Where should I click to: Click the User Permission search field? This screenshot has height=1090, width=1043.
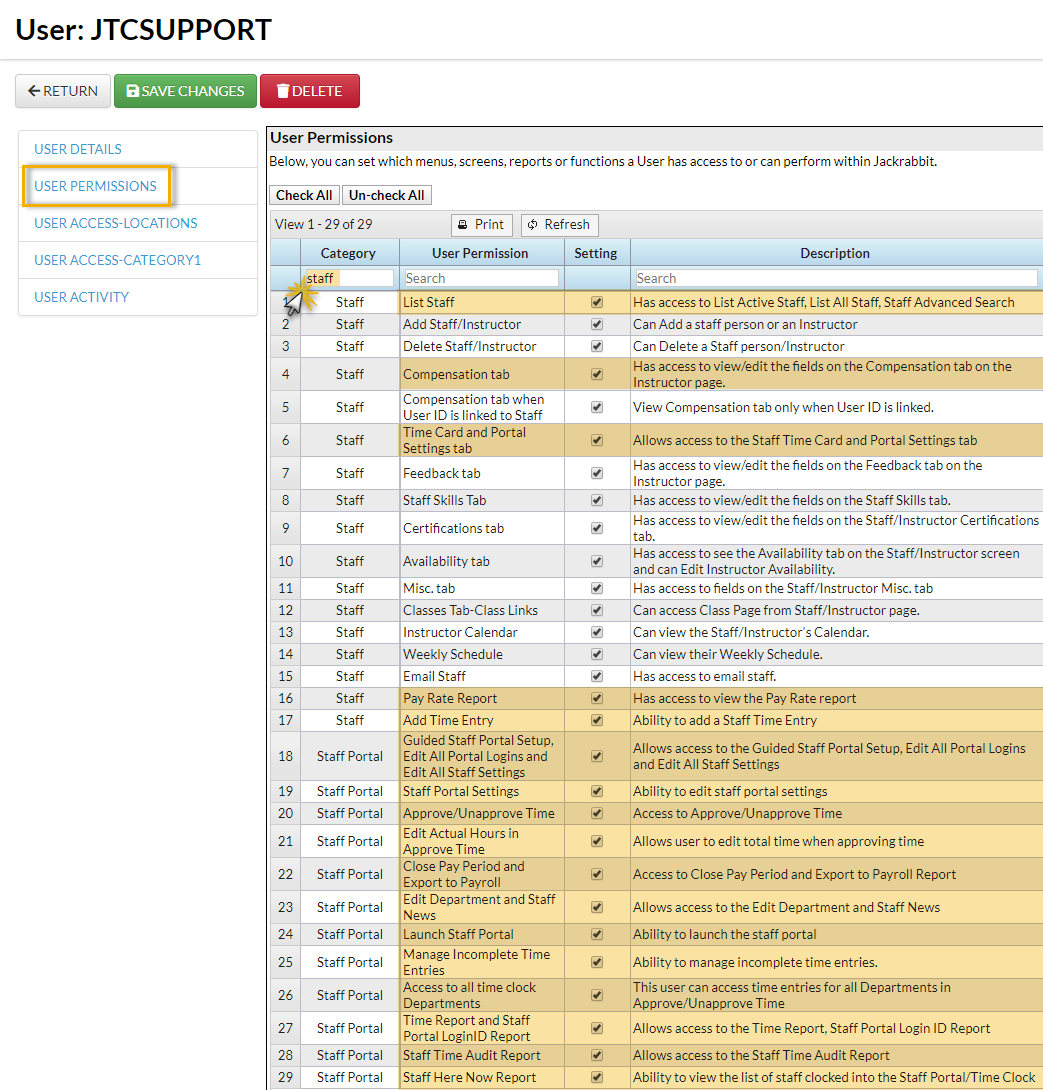481,278
